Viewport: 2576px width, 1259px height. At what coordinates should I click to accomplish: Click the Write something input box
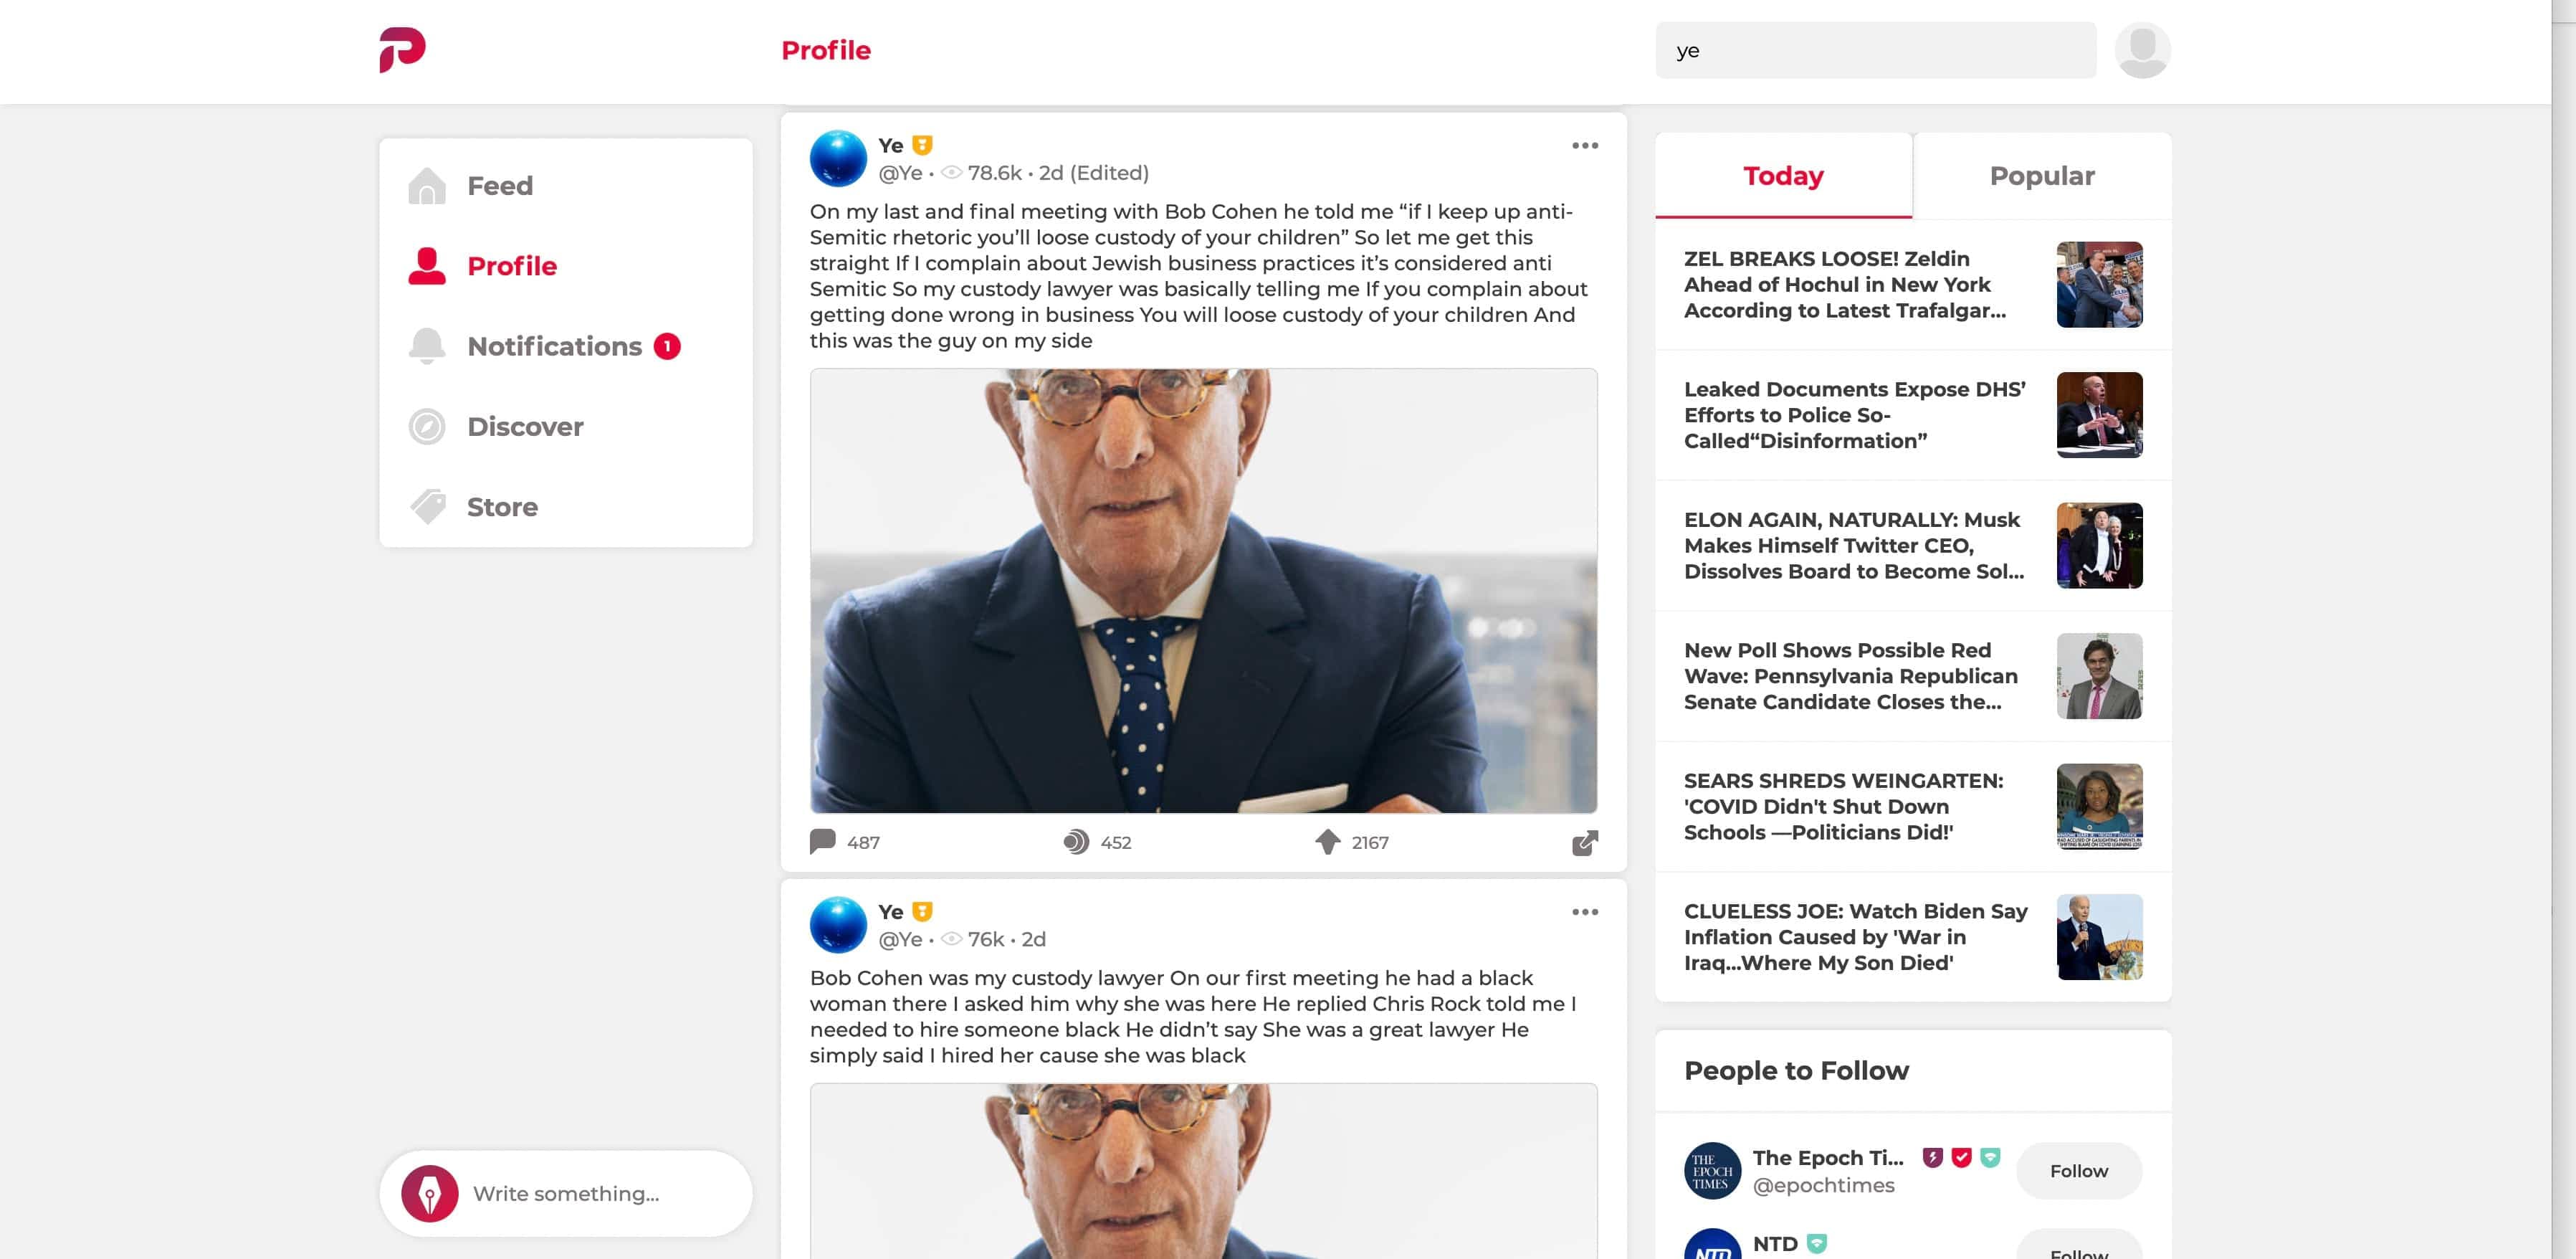[x=566, y=1193]
